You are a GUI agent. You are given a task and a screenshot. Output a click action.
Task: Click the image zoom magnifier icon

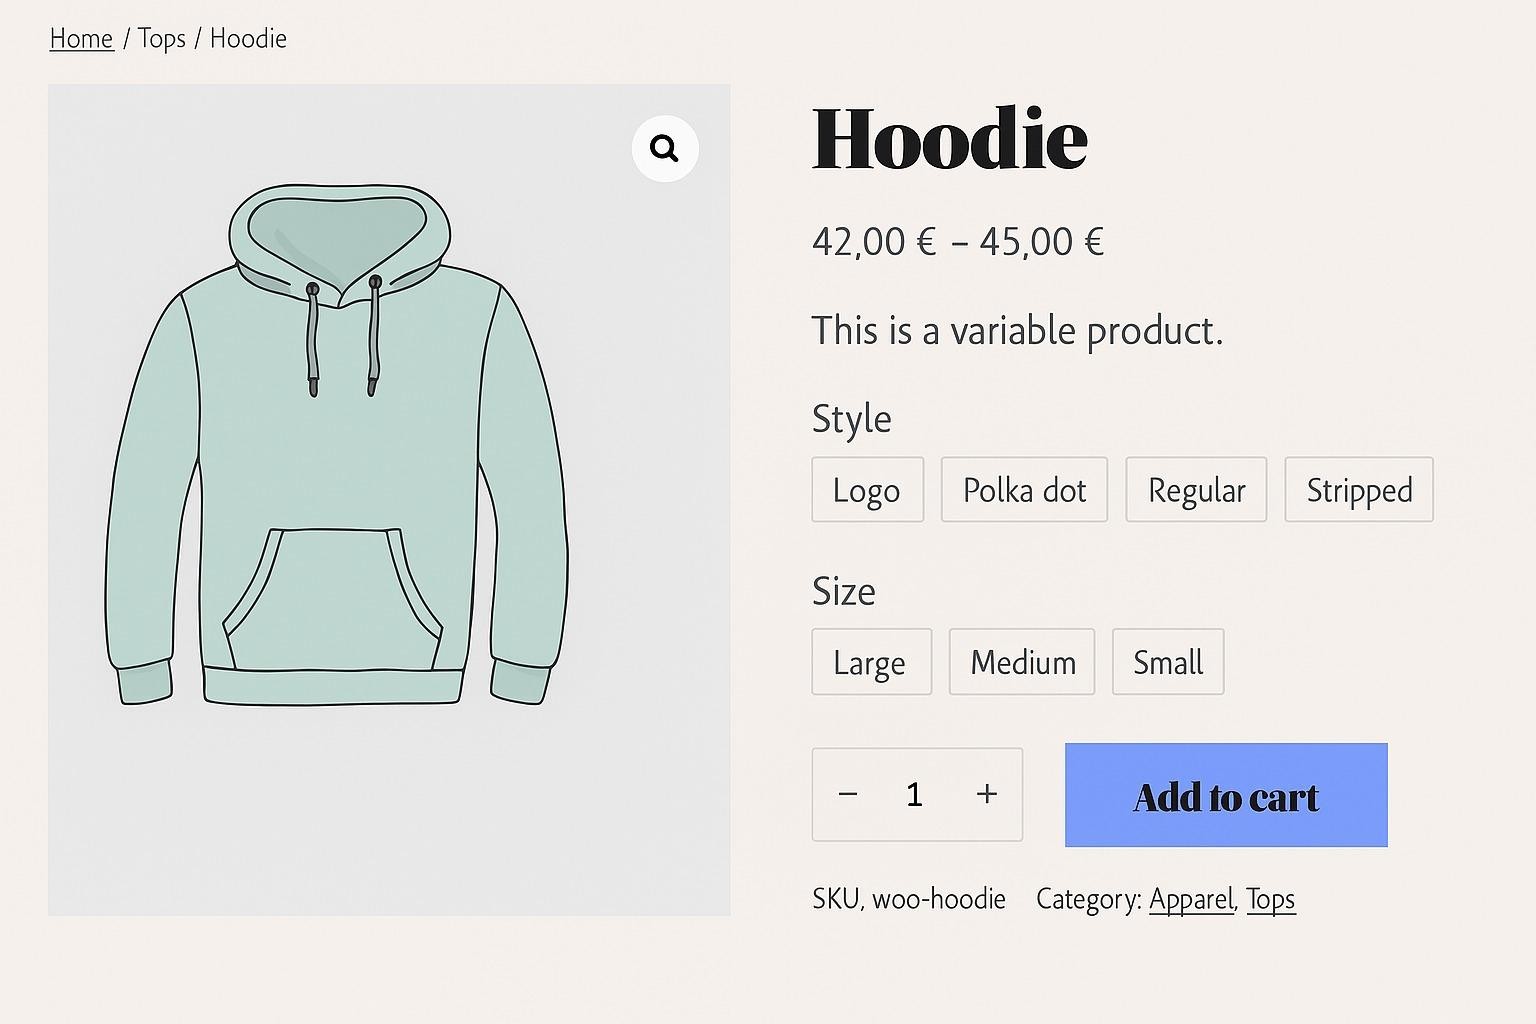point(665,147)
